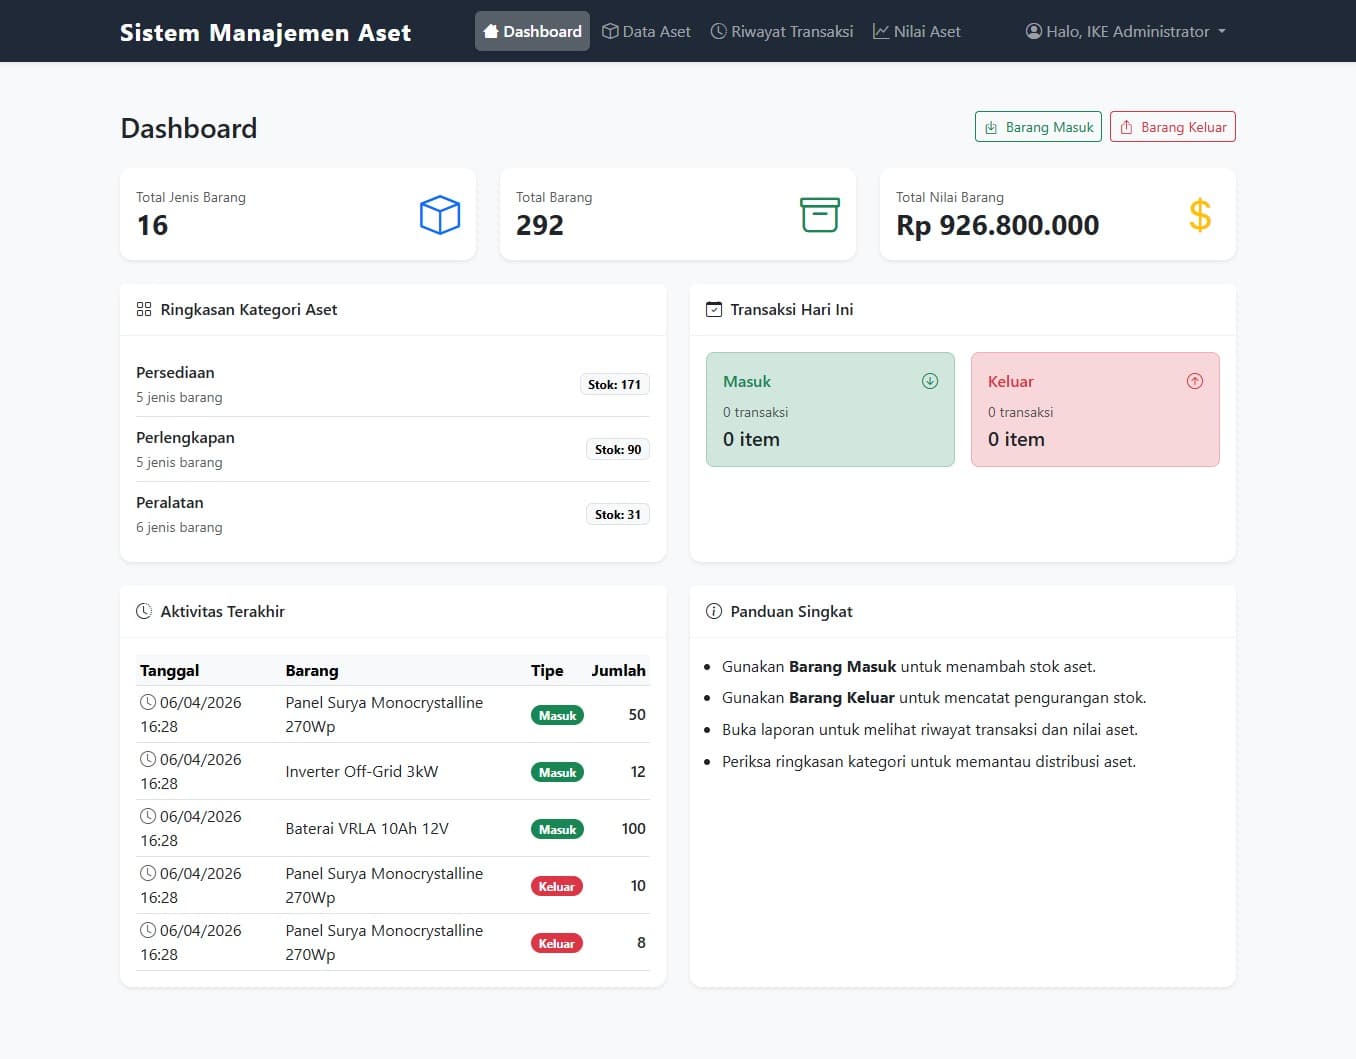
Task: Click the info icon beside Panduan Singkat
Action: click(714, 611)
